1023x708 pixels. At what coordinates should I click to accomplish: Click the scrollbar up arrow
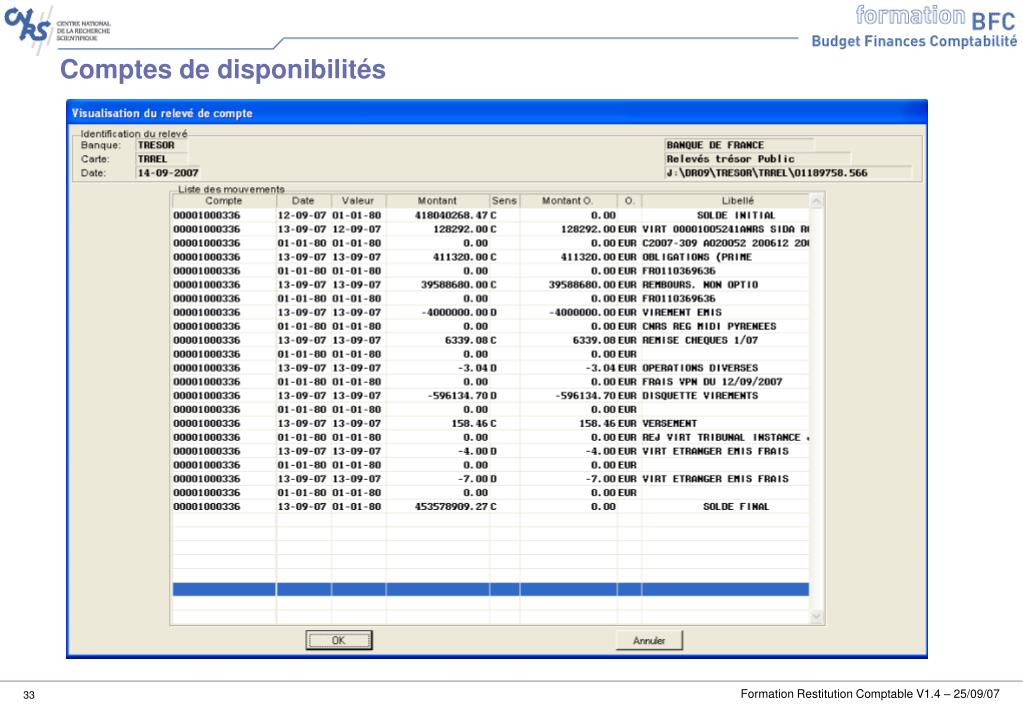coord(817,201)
